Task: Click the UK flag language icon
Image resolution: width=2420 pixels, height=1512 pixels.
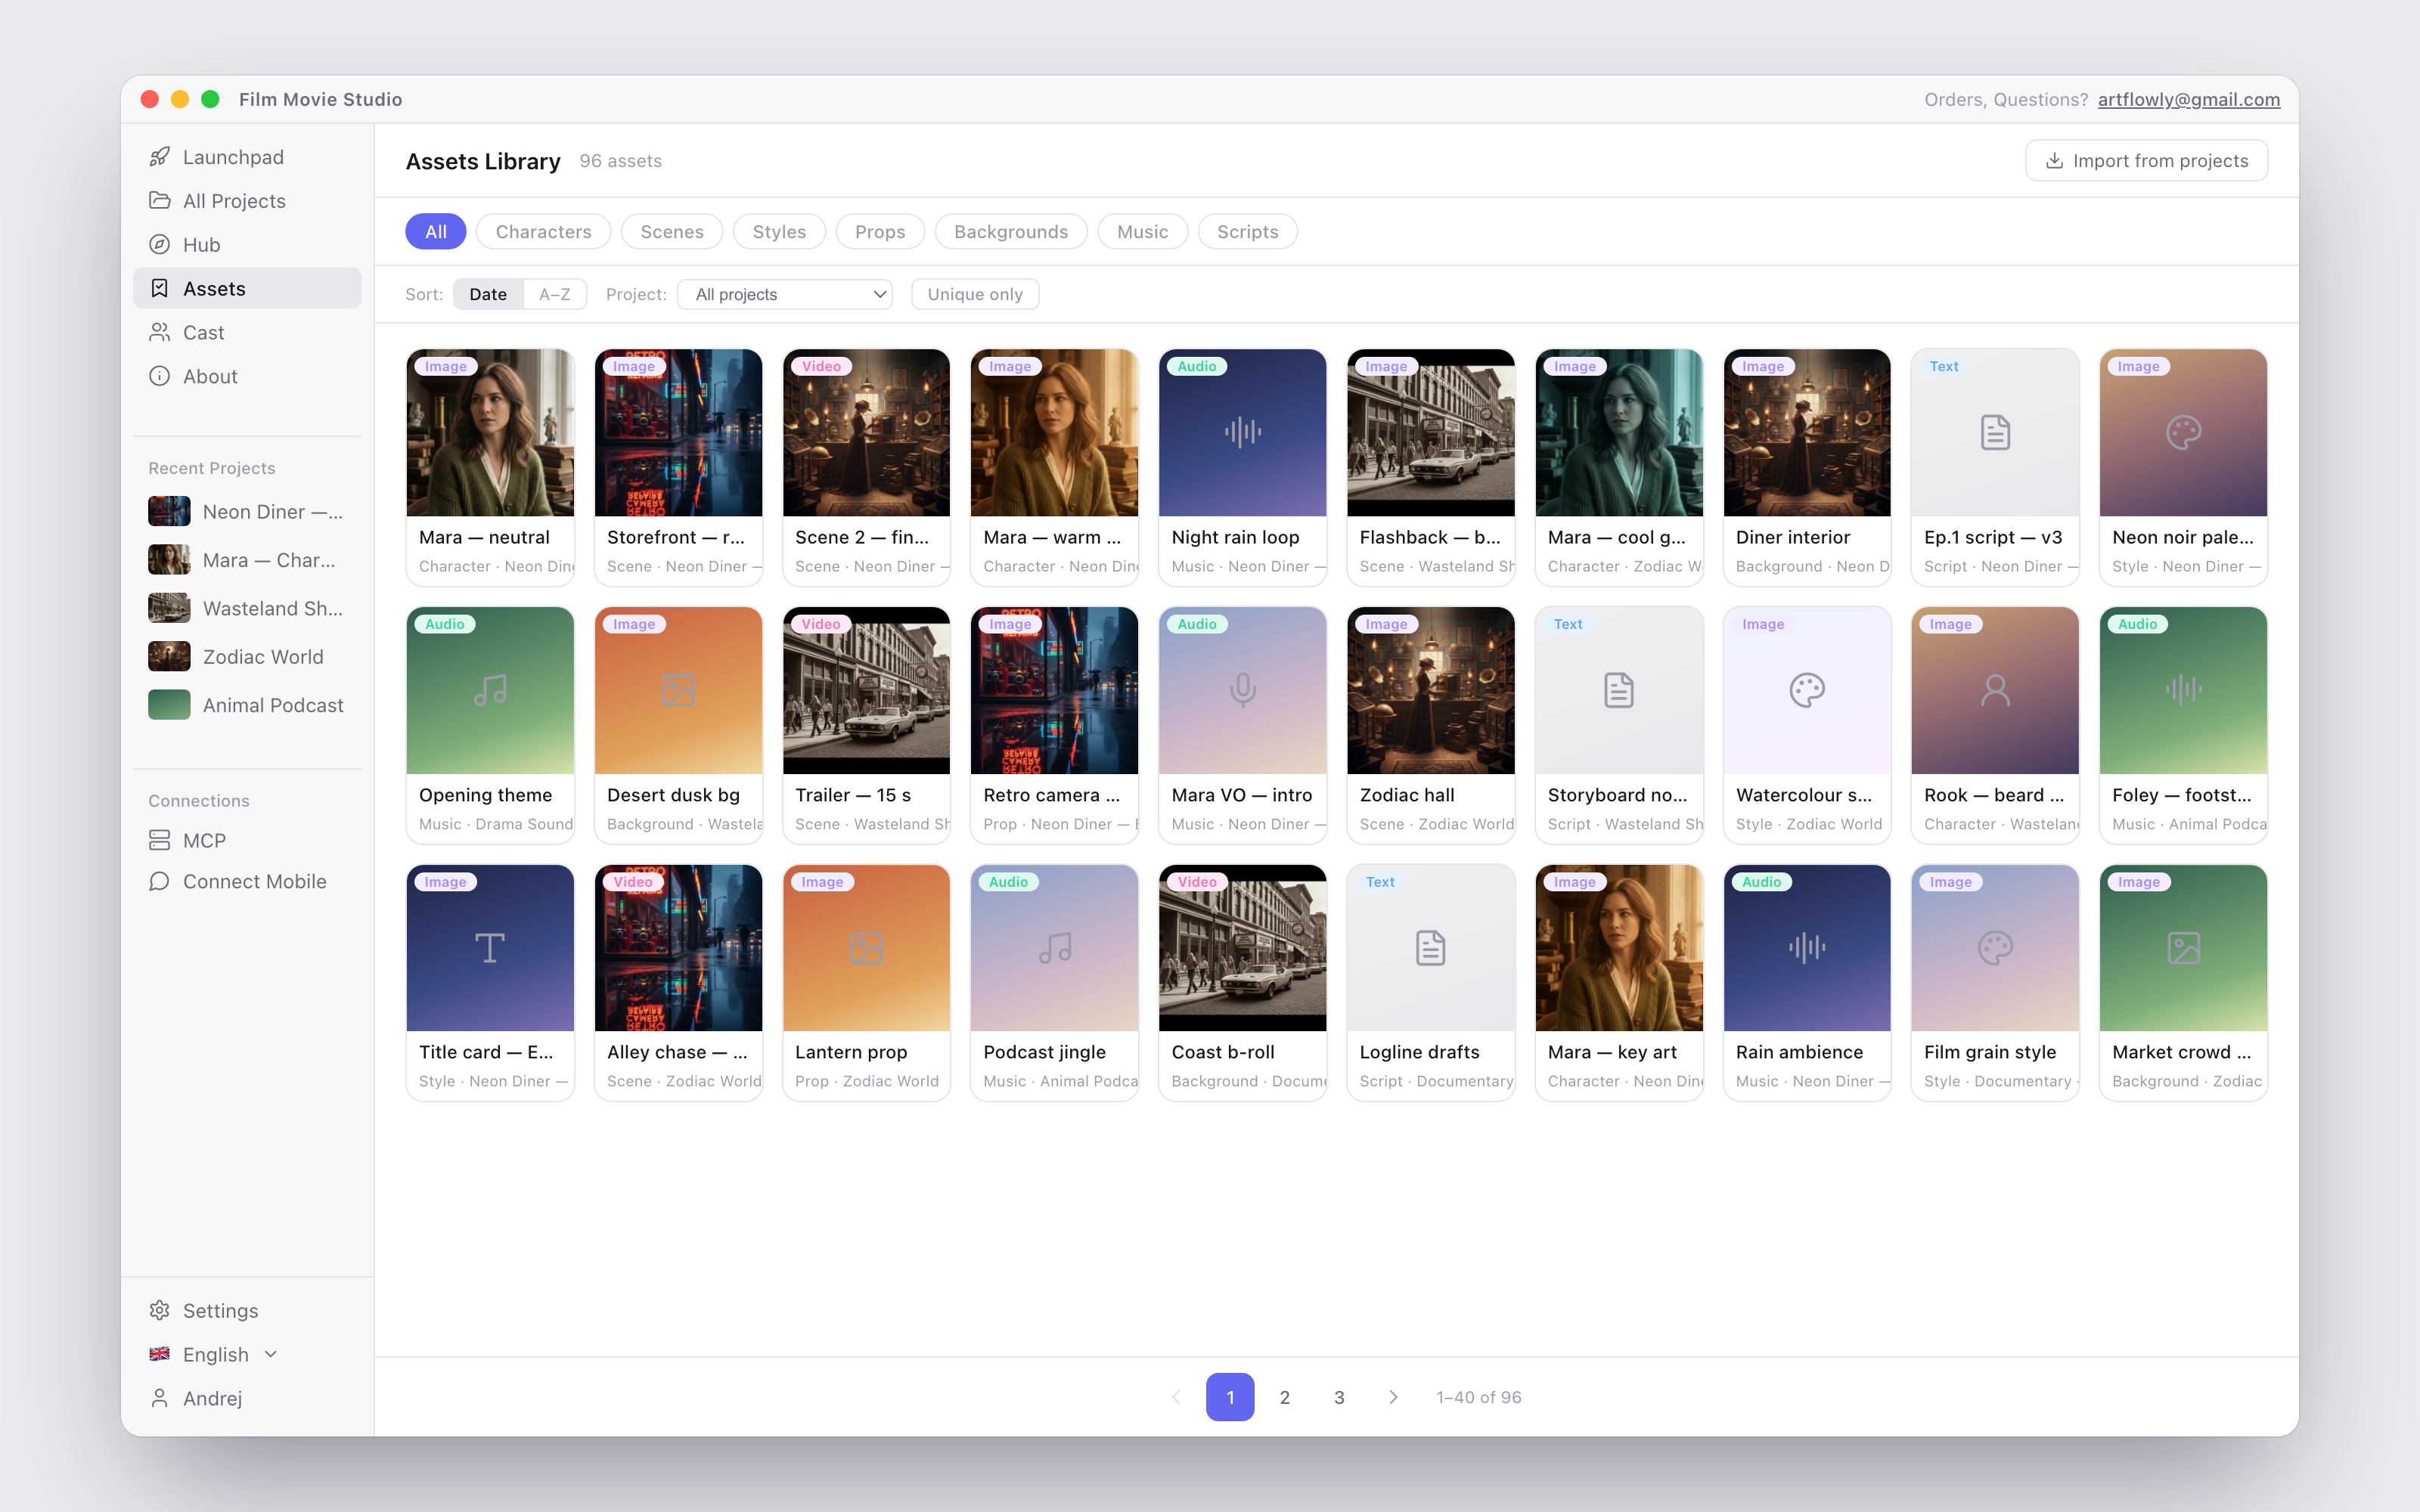Action: pyautogui.click(x=159, y=1354)
